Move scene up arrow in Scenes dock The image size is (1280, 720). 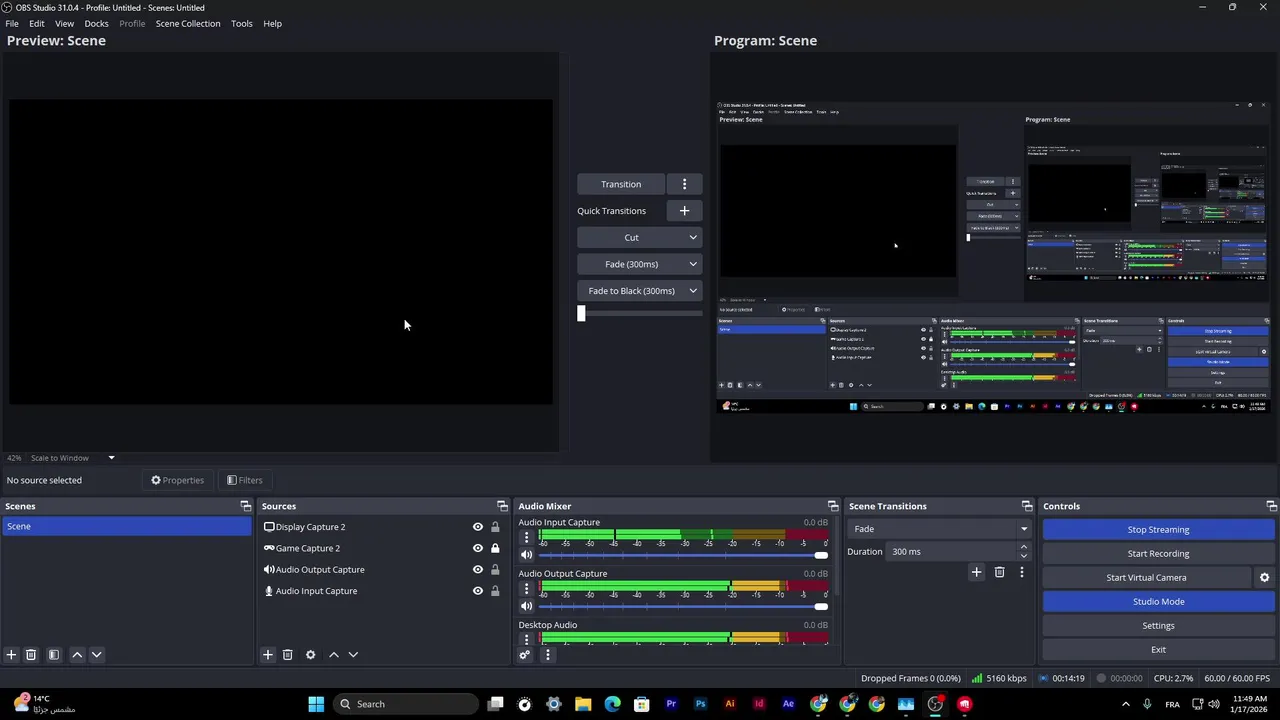pyautogui.click(x=77, y=655)
